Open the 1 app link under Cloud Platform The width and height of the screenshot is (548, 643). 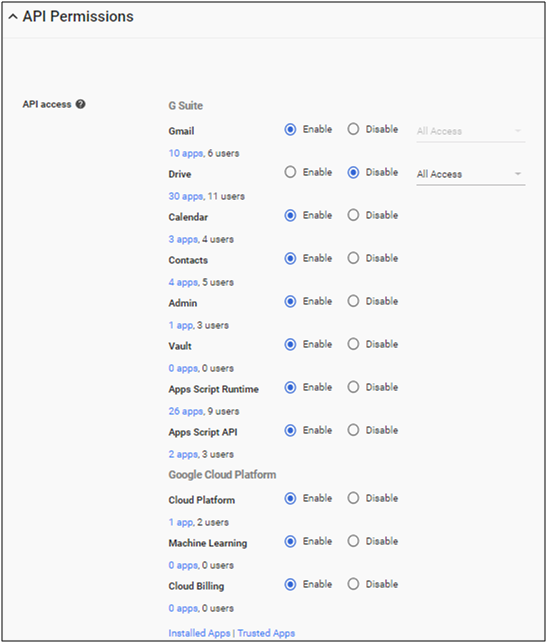click(x=181, y=522)
